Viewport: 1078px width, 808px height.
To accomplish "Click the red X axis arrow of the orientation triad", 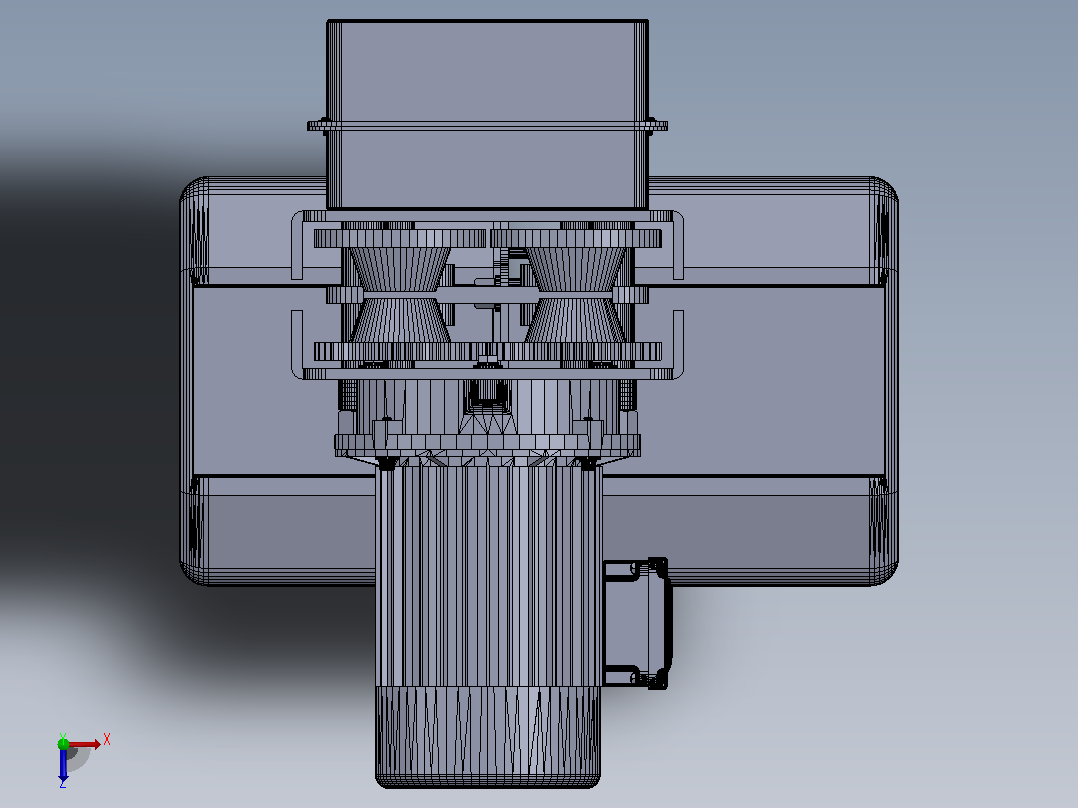I will pyautogui.click(x=84, y=744).
